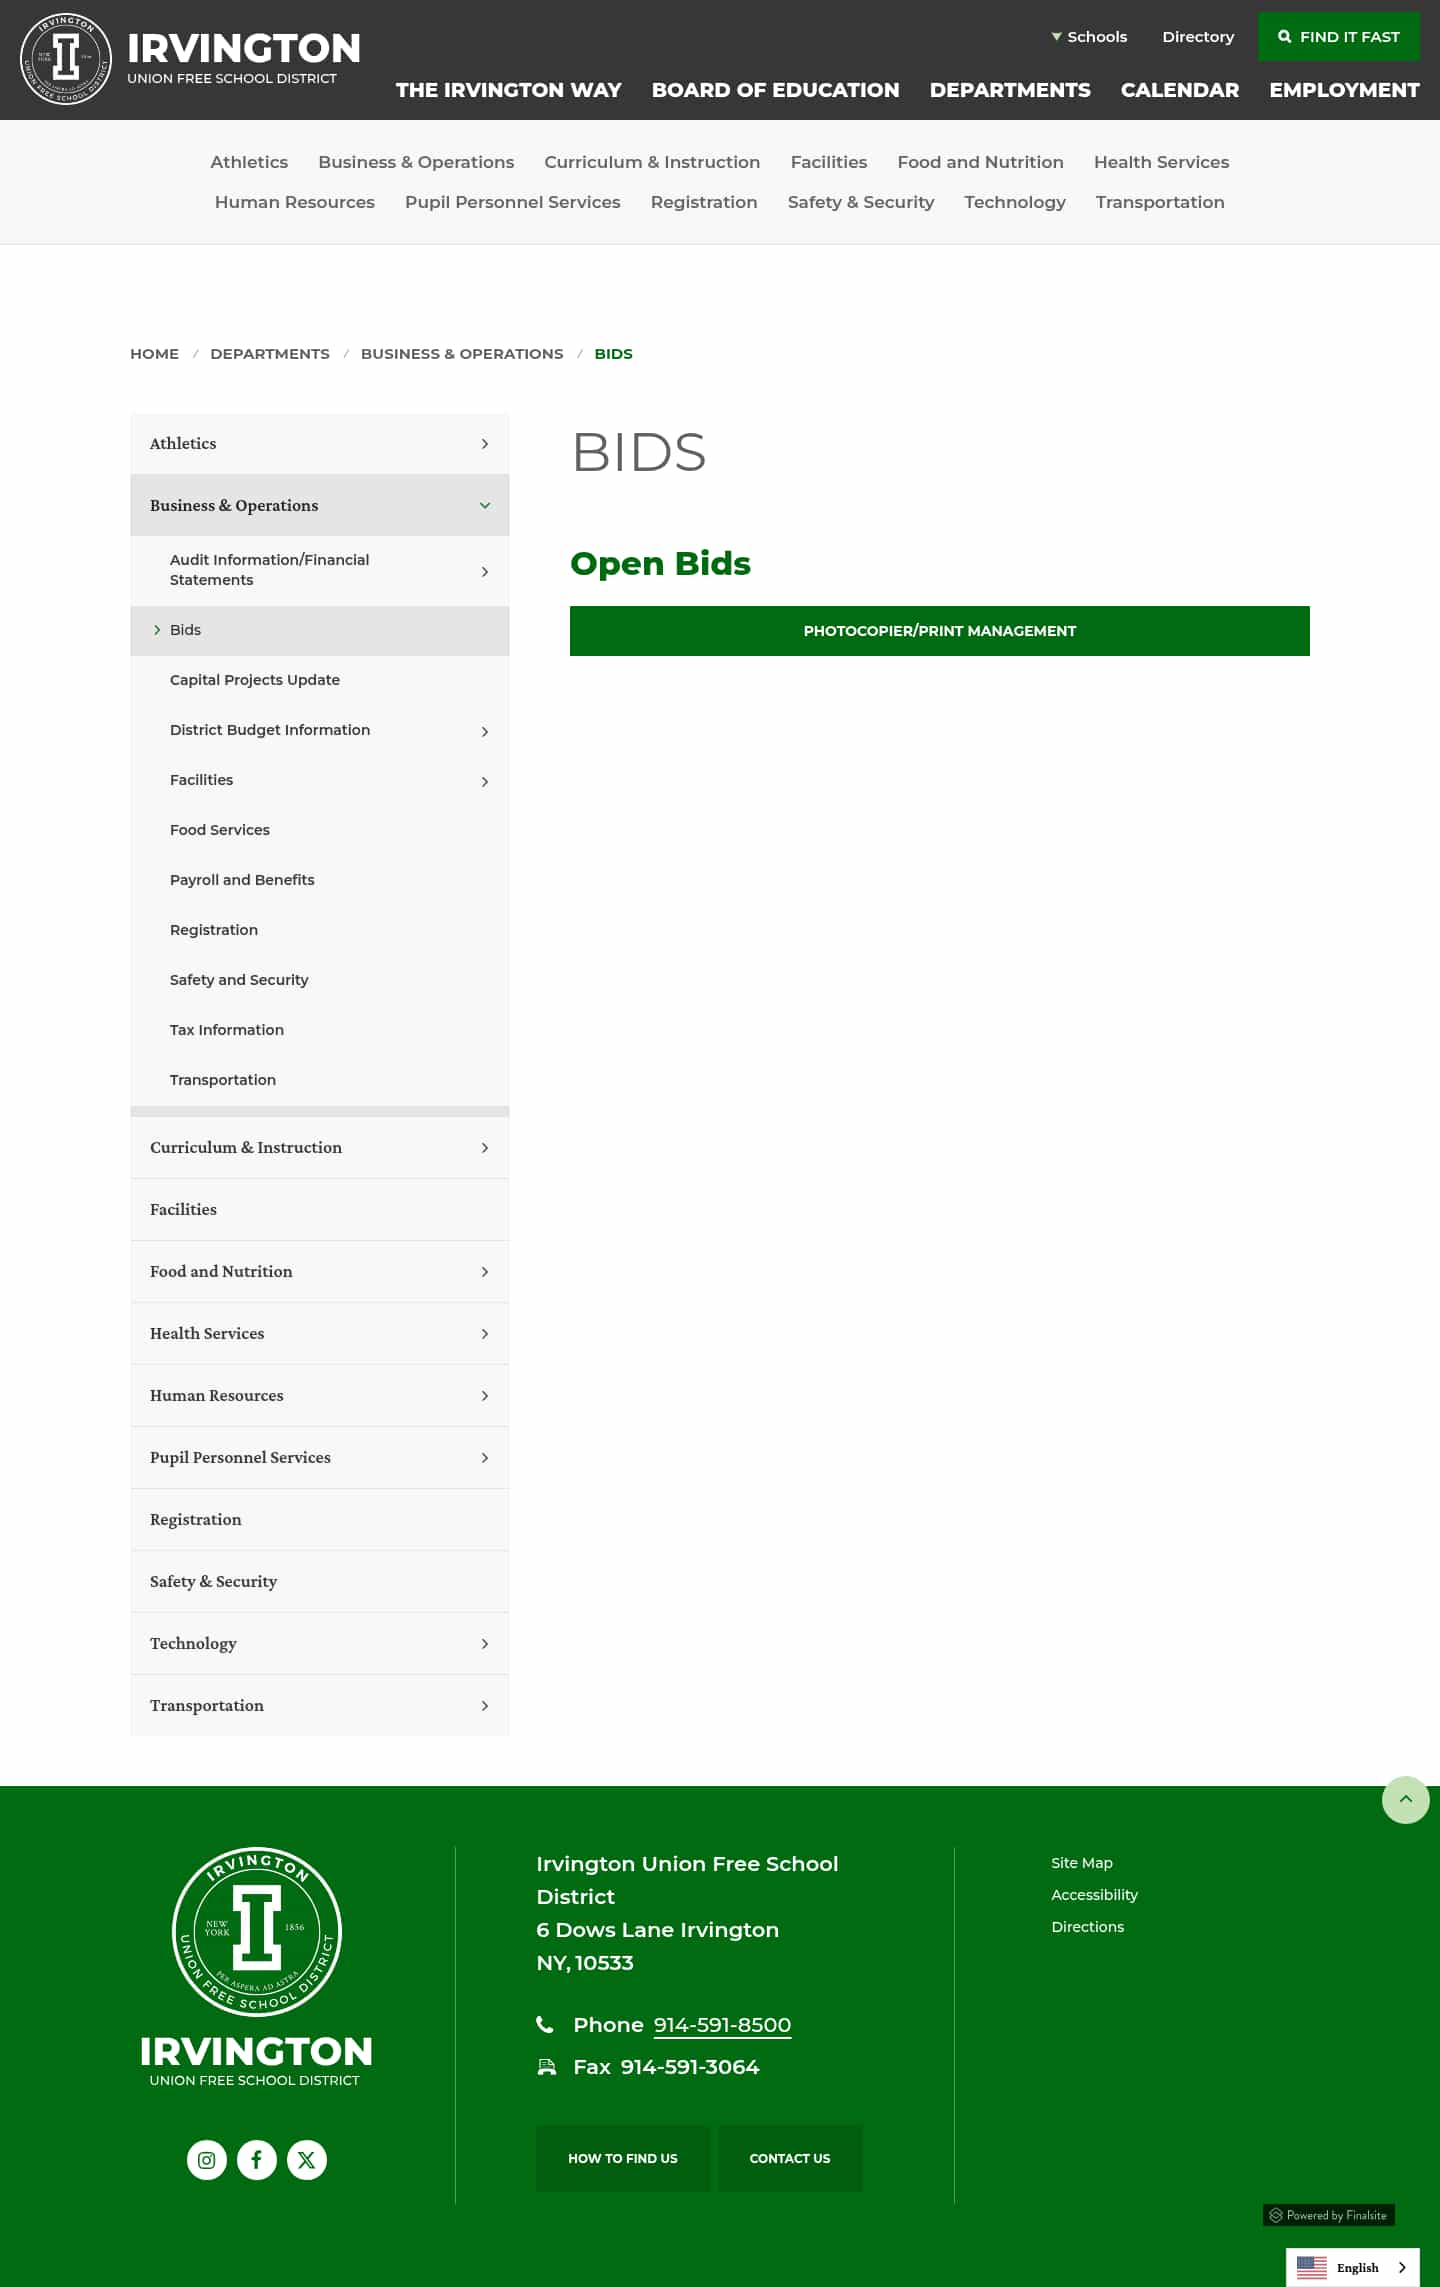Expand the sidebar Transportation chevron at bottom
Image resolution: width=1440 pixels, height=2287 pixels.
[485, 1706]
